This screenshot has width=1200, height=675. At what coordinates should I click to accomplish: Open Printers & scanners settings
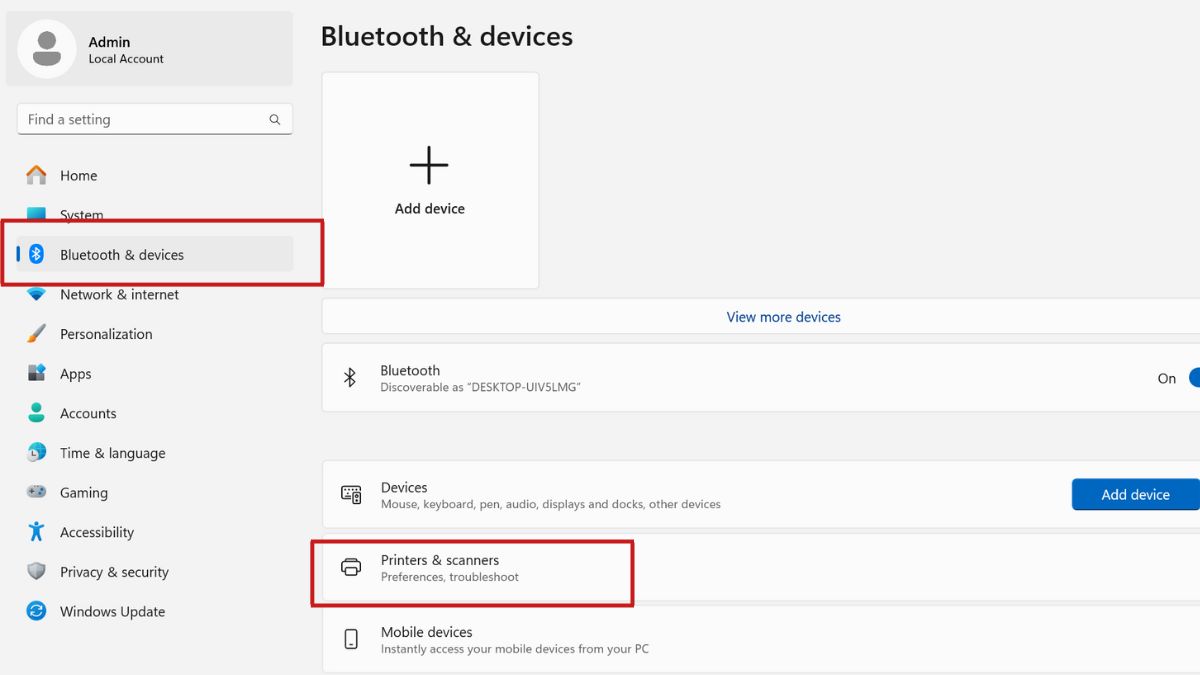tap(761, 567)
